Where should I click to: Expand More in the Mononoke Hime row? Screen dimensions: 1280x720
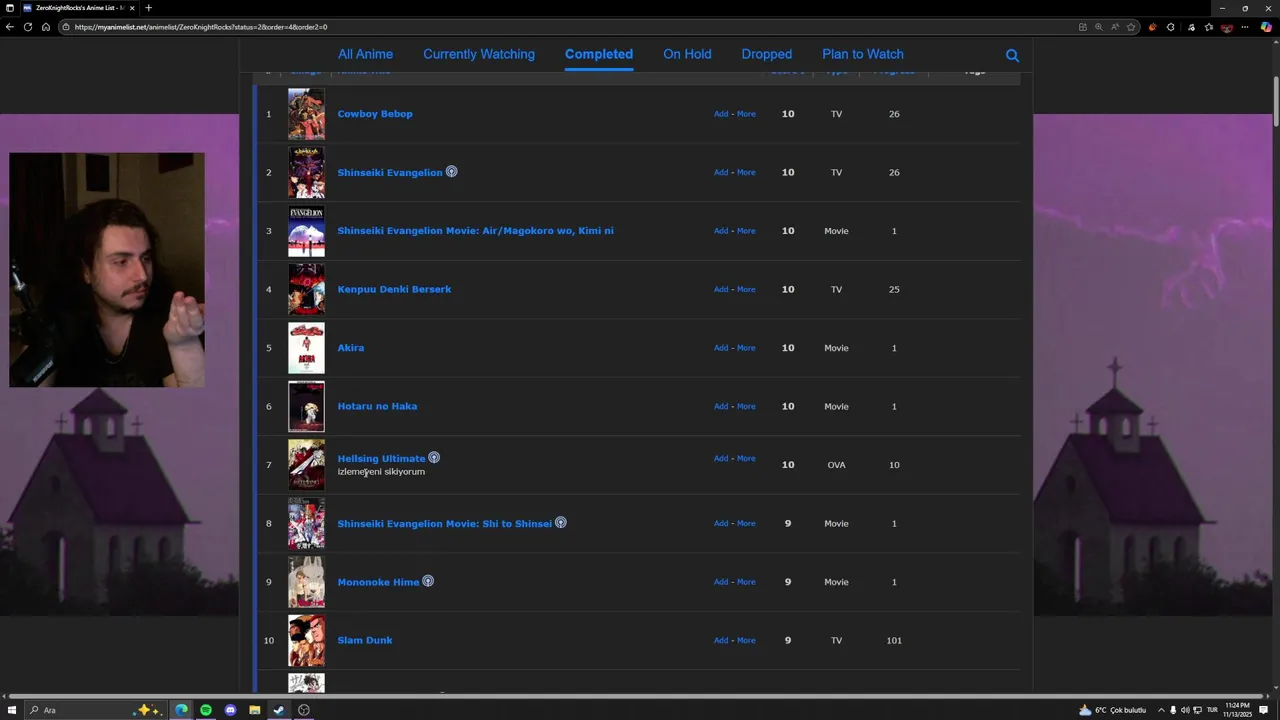746,581
